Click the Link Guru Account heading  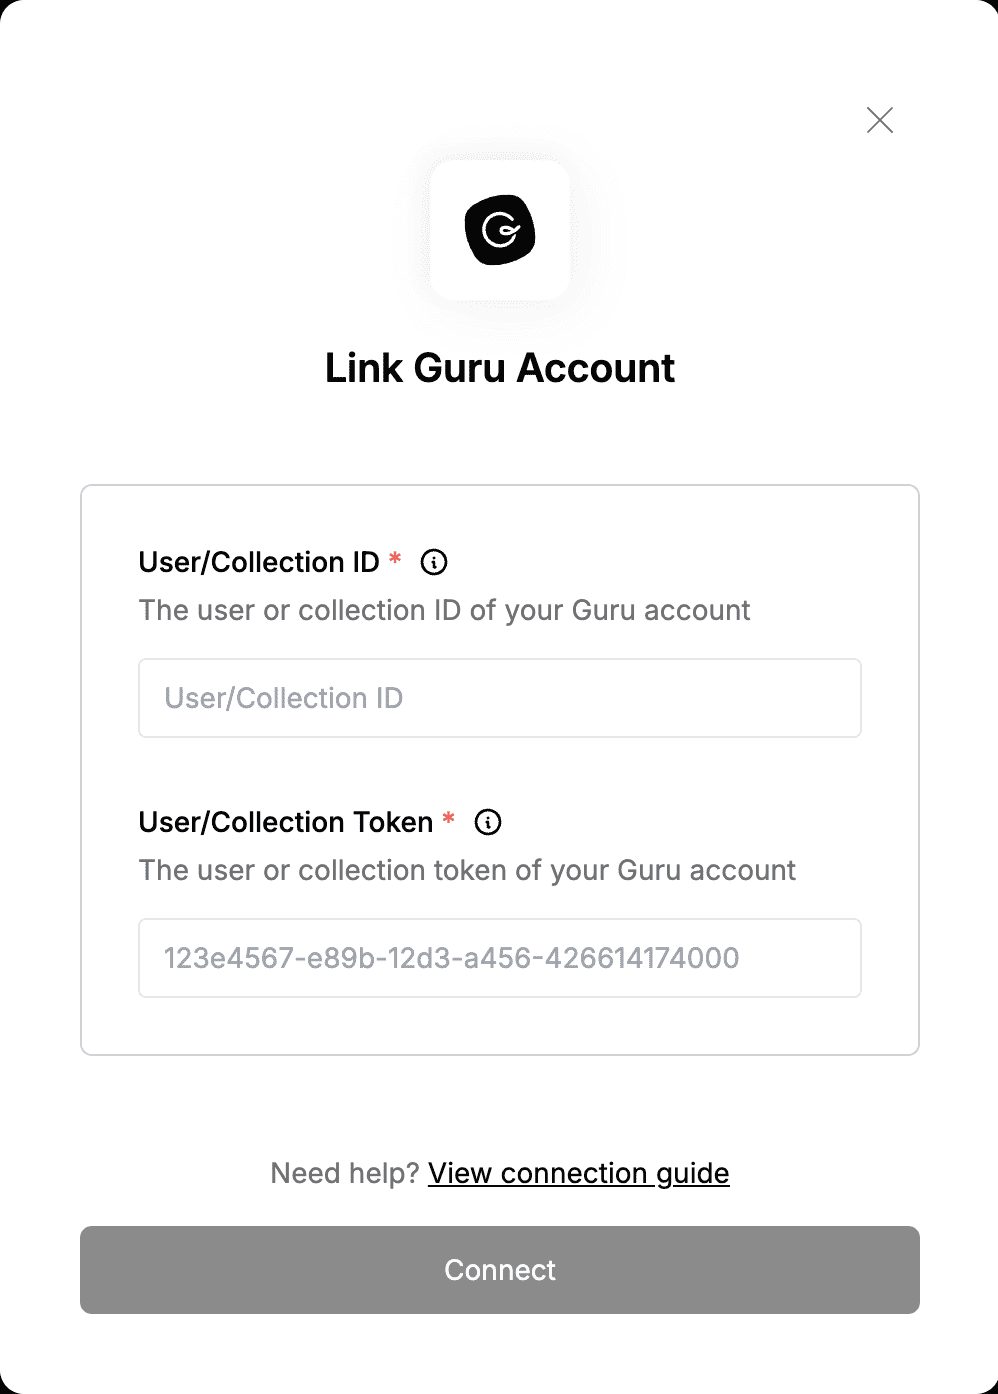[x=500, y=368]
